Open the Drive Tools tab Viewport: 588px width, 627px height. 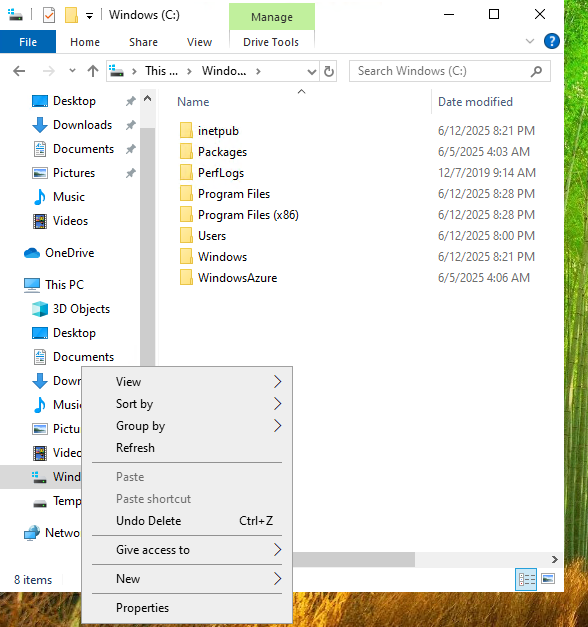pyautogui.click(x=271, y=42)
